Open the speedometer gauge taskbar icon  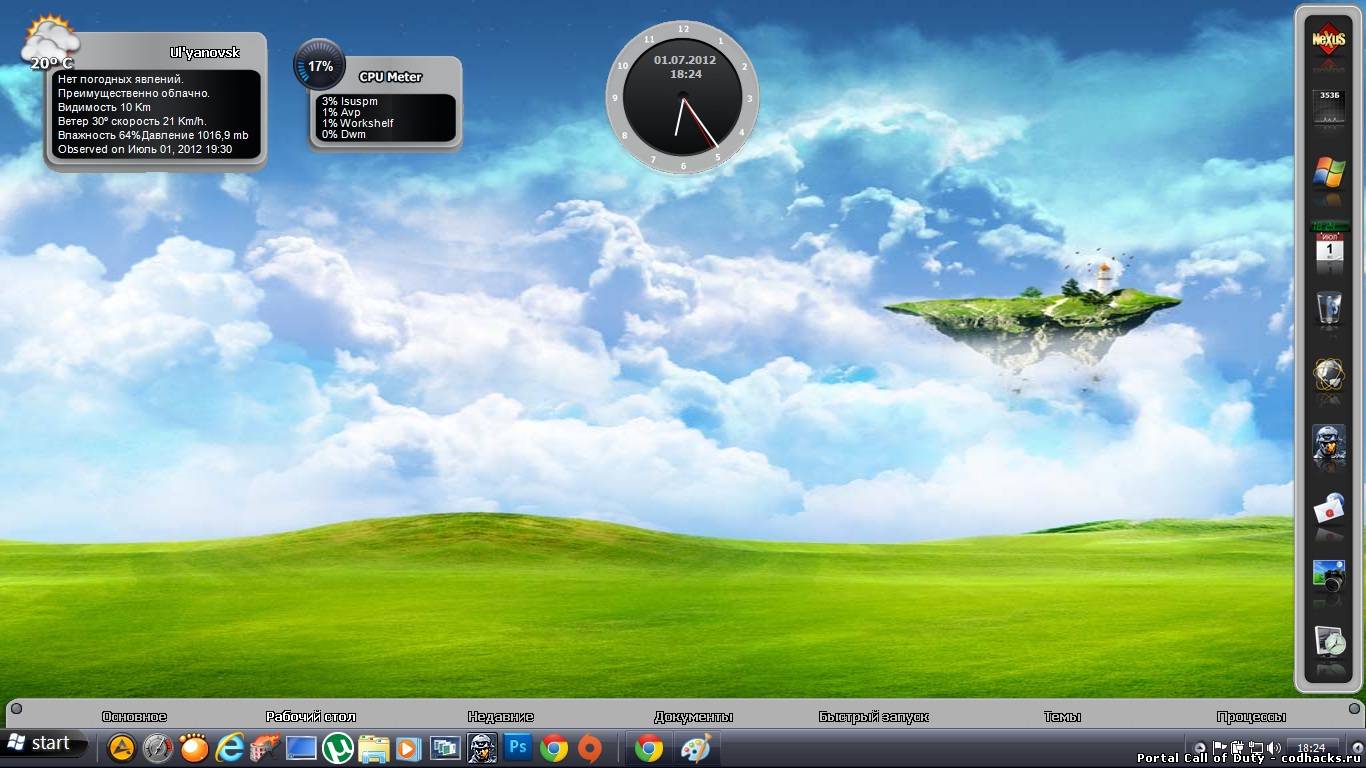[x=159, y=748]
